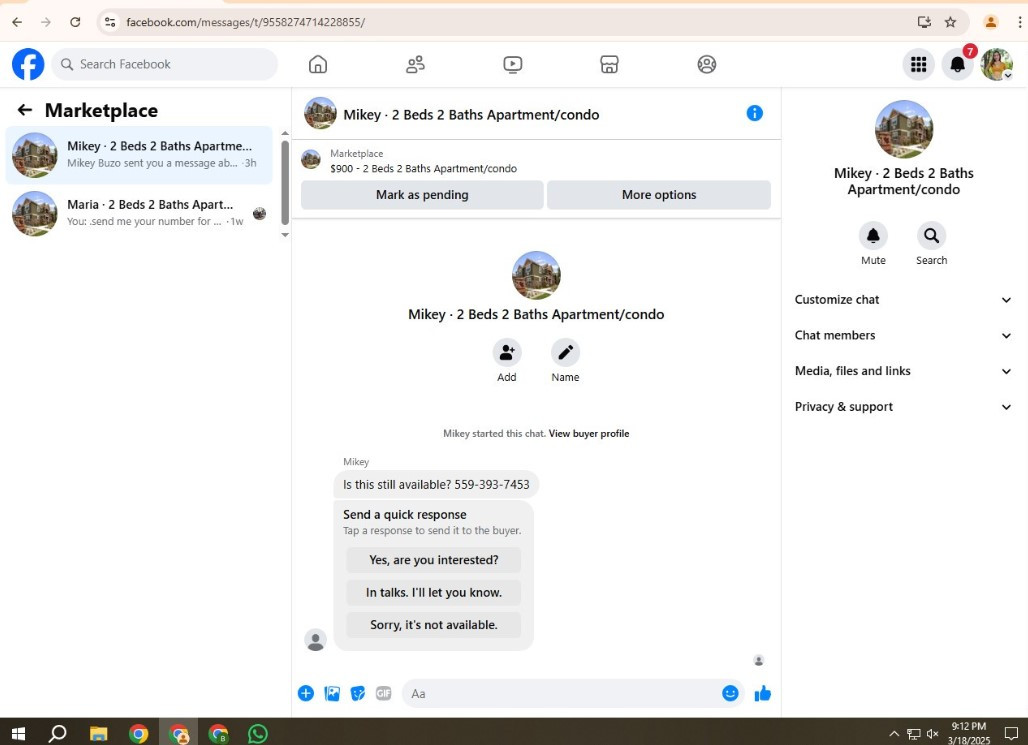Go to Home feed icon
1028x745 pixels.
(318, 64)
